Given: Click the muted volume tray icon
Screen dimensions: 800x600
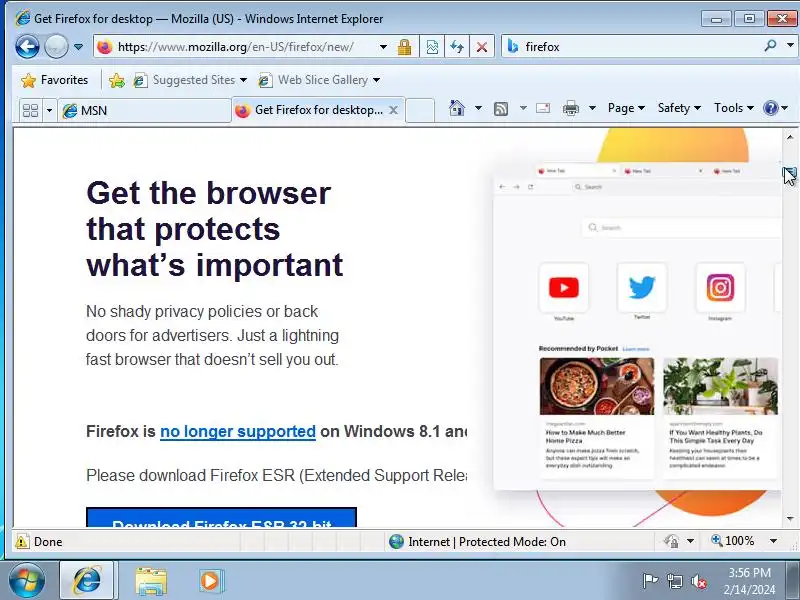Looking at the screenshot, I should point(698,581).
